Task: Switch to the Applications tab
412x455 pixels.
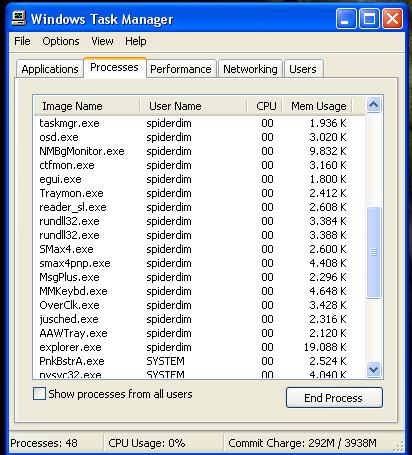Action: point(50,69)
